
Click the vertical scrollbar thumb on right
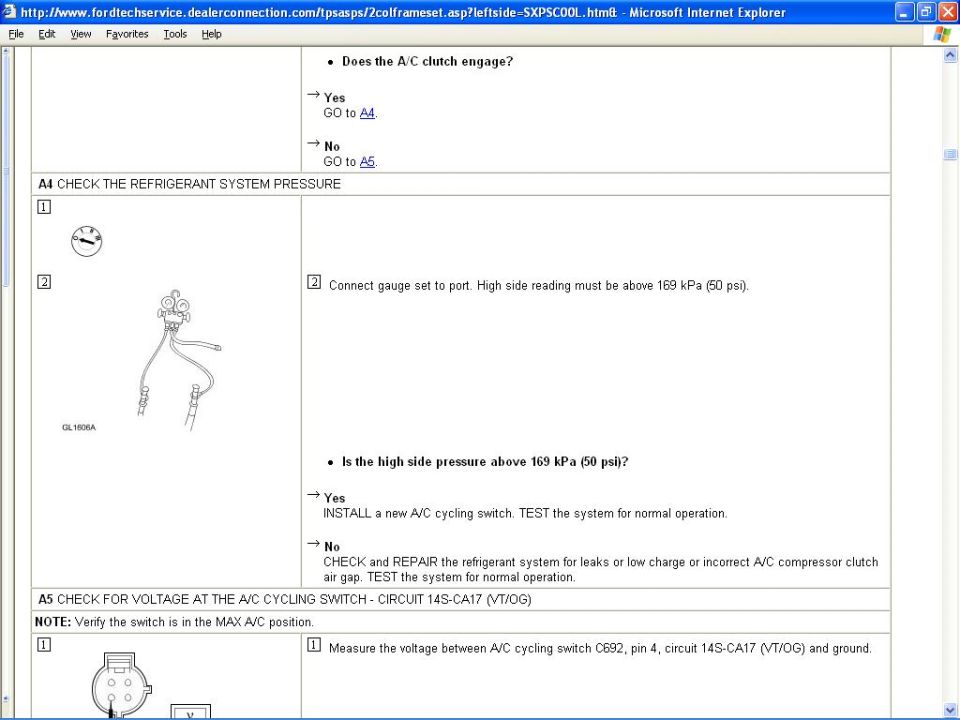[x=950, y=154]
